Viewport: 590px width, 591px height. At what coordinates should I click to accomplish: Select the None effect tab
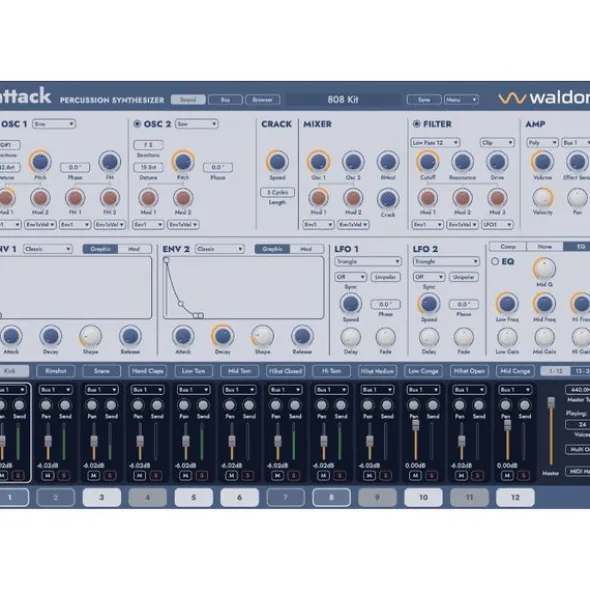(x=545, y=247)
